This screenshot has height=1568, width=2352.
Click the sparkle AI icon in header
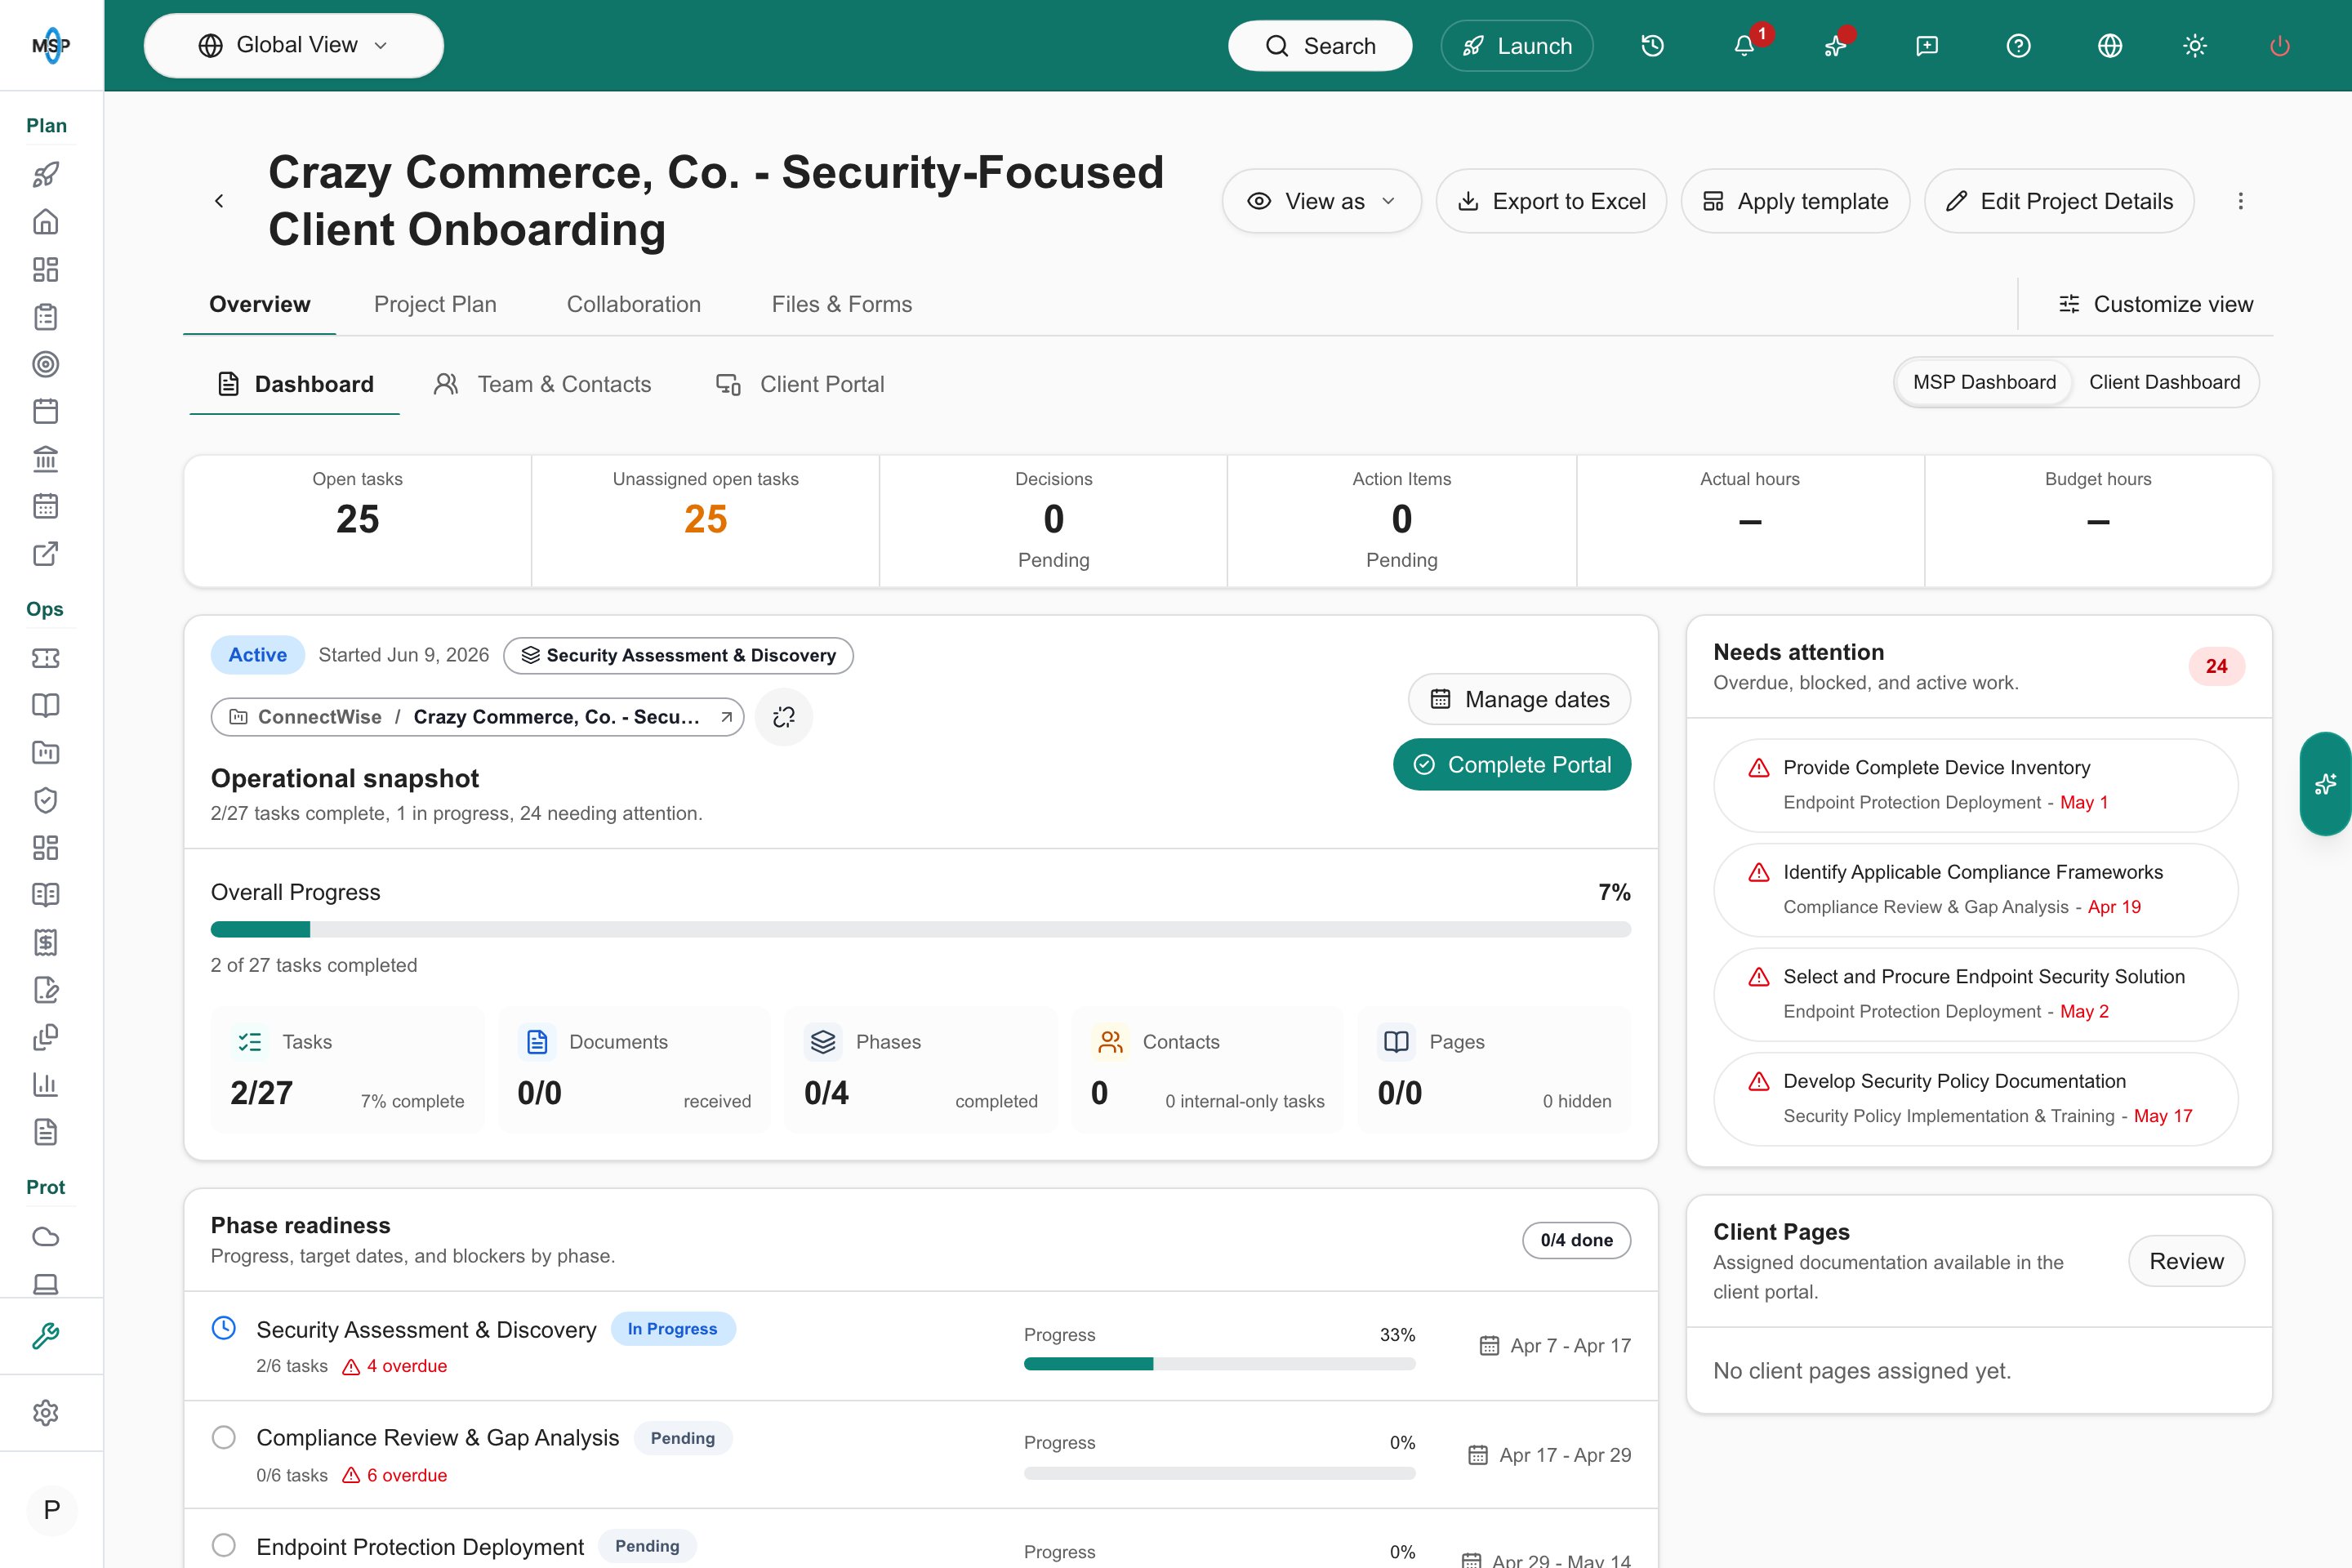coord(1835,46)
